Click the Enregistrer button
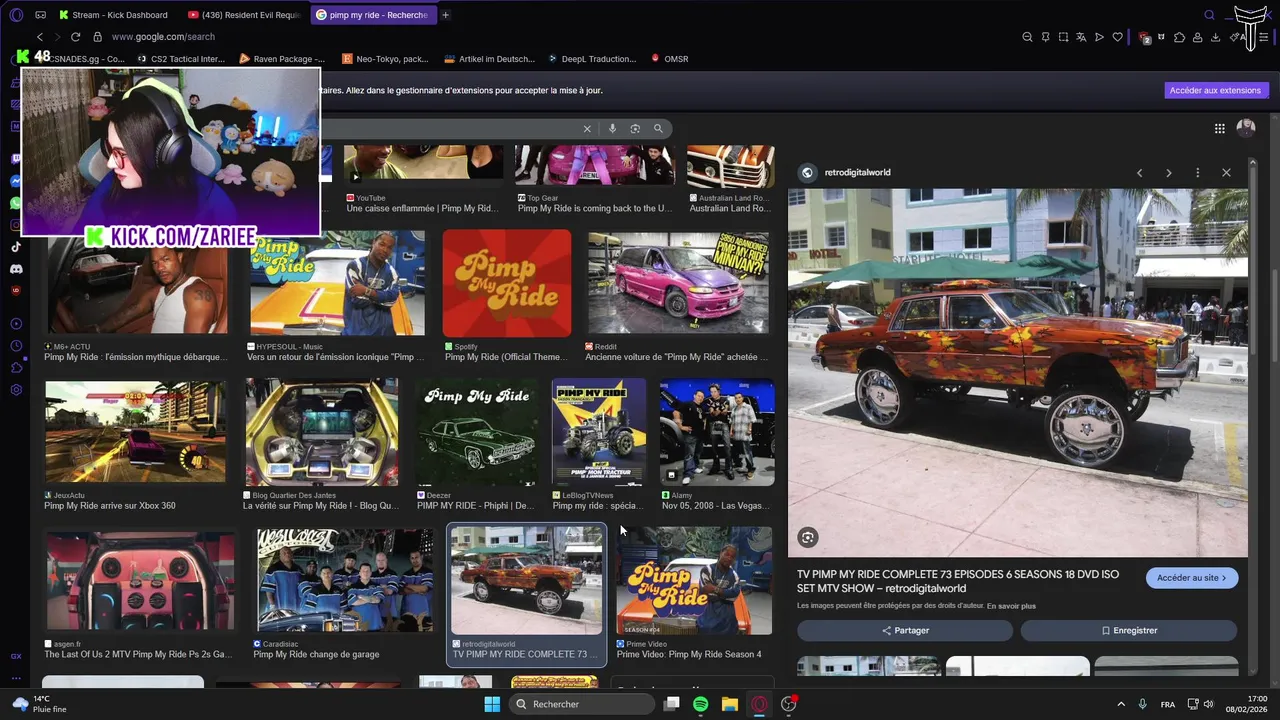This screenshot has height=720, width=1280. pyautogui.click(x=1129, y=631)
